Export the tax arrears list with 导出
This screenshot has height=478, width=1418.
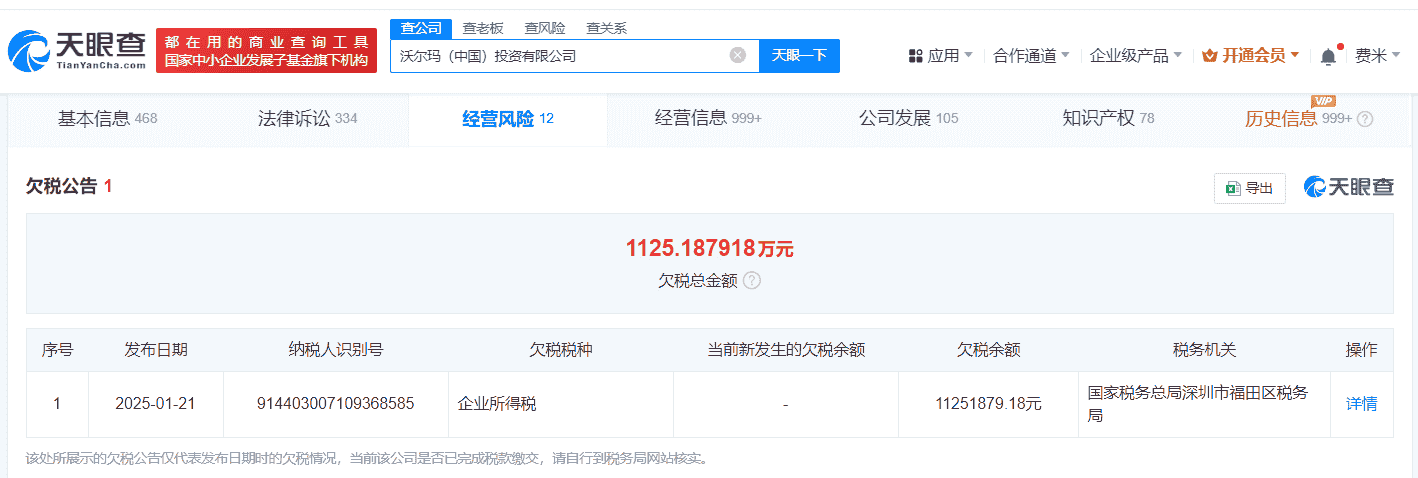coord(1250,188)
